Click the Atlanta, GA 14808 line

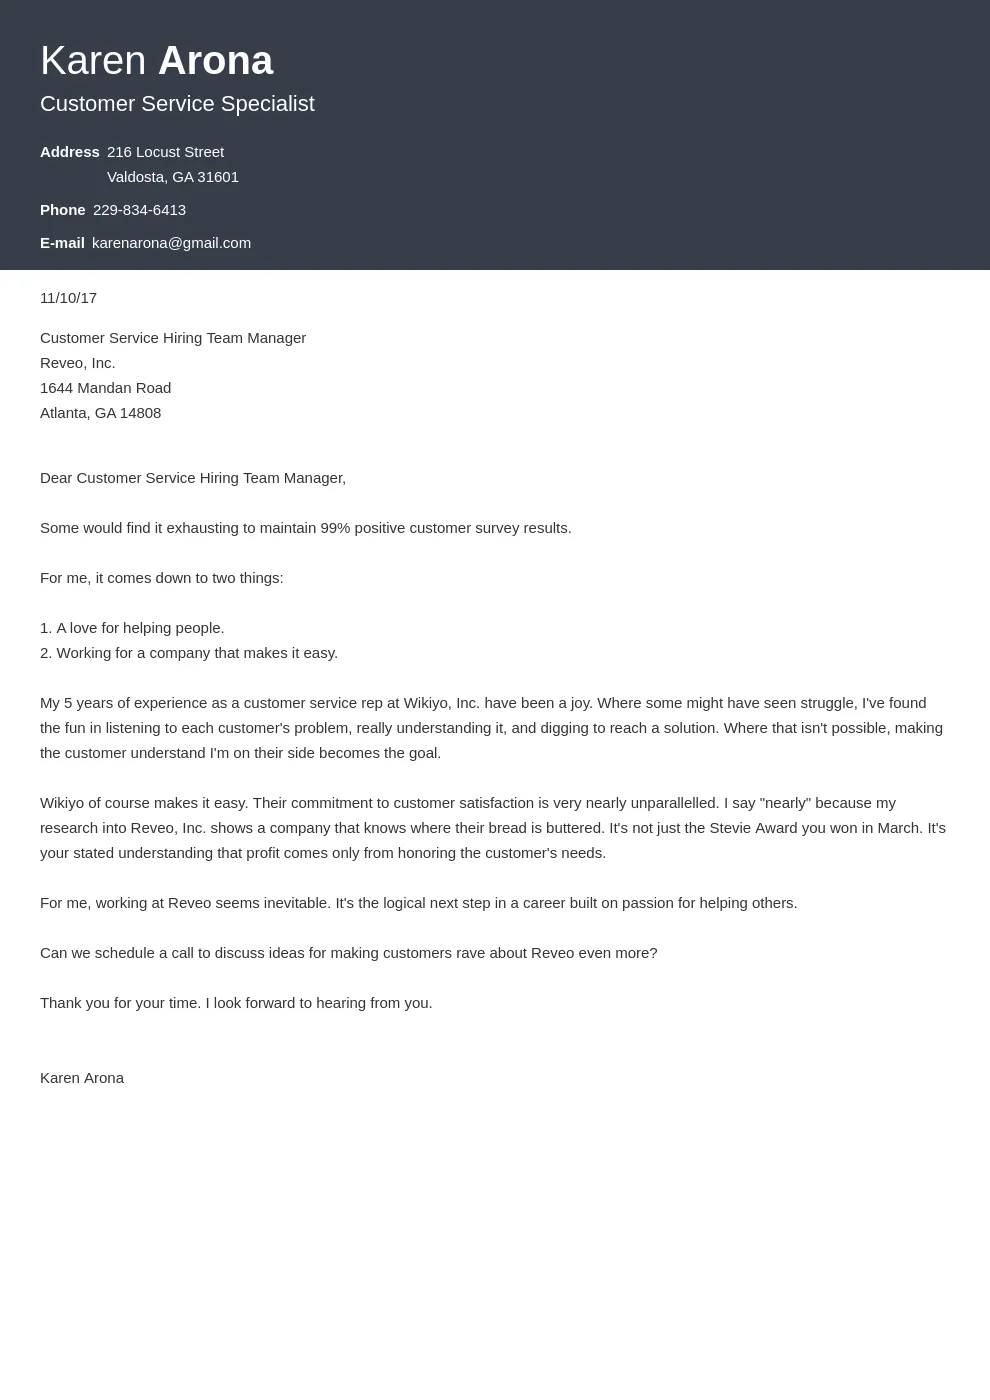[x=100, y=413]
